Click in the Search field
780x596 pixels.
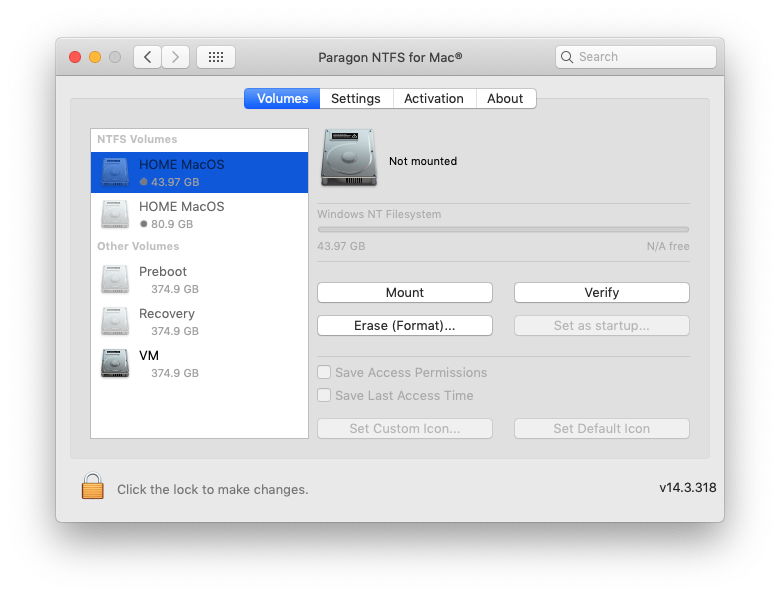636,57
